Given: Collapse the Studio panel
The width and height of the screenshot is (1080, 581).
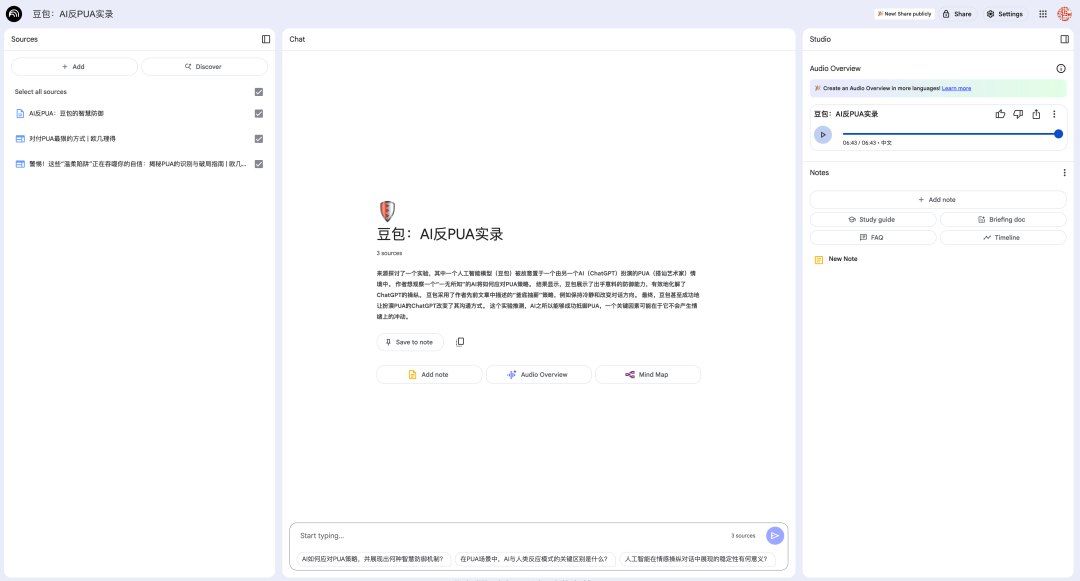Looking at the screenshot, I should (1064, 39).
